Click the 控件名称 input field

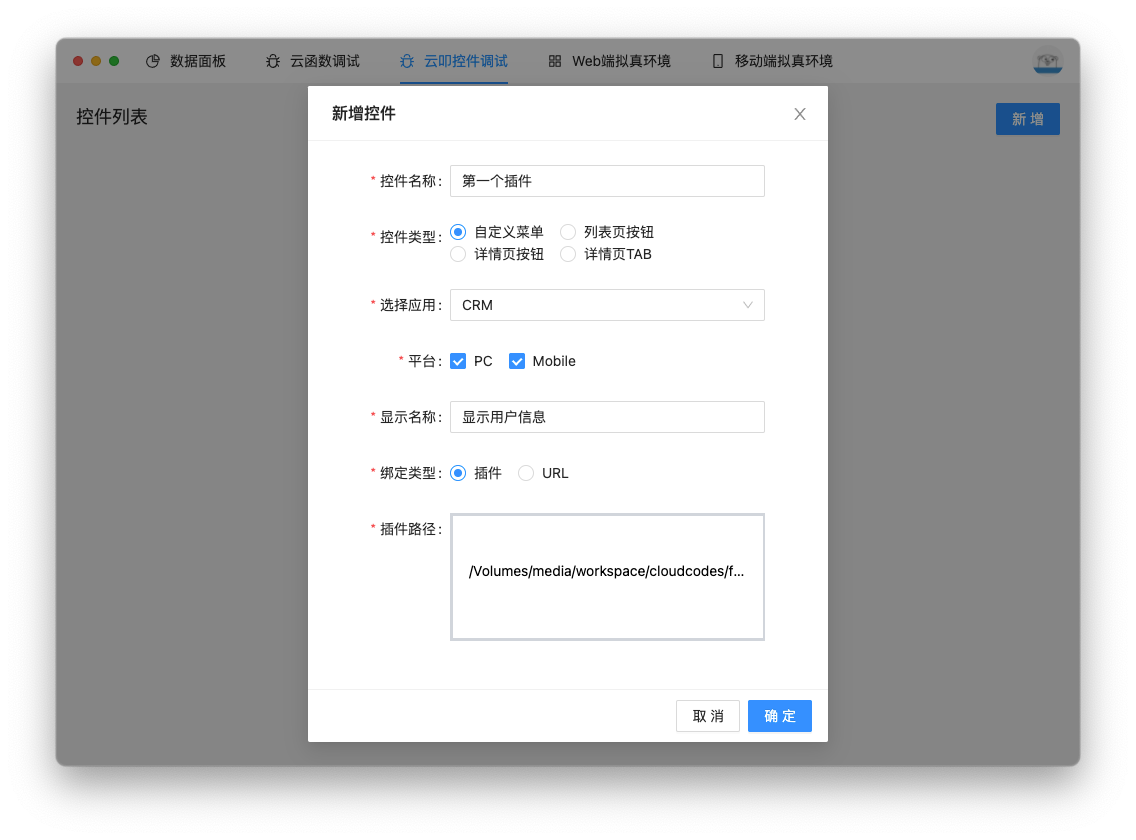(x=607, y=181)
